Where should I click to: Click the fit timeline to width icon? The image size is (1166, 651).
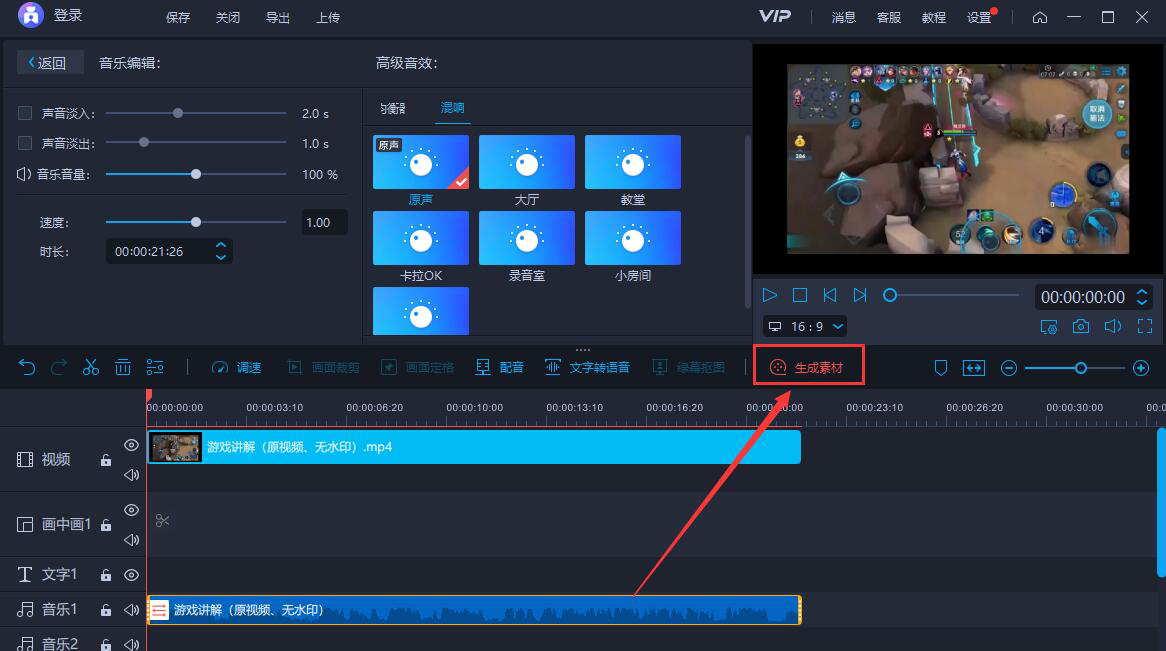point(973,368)
